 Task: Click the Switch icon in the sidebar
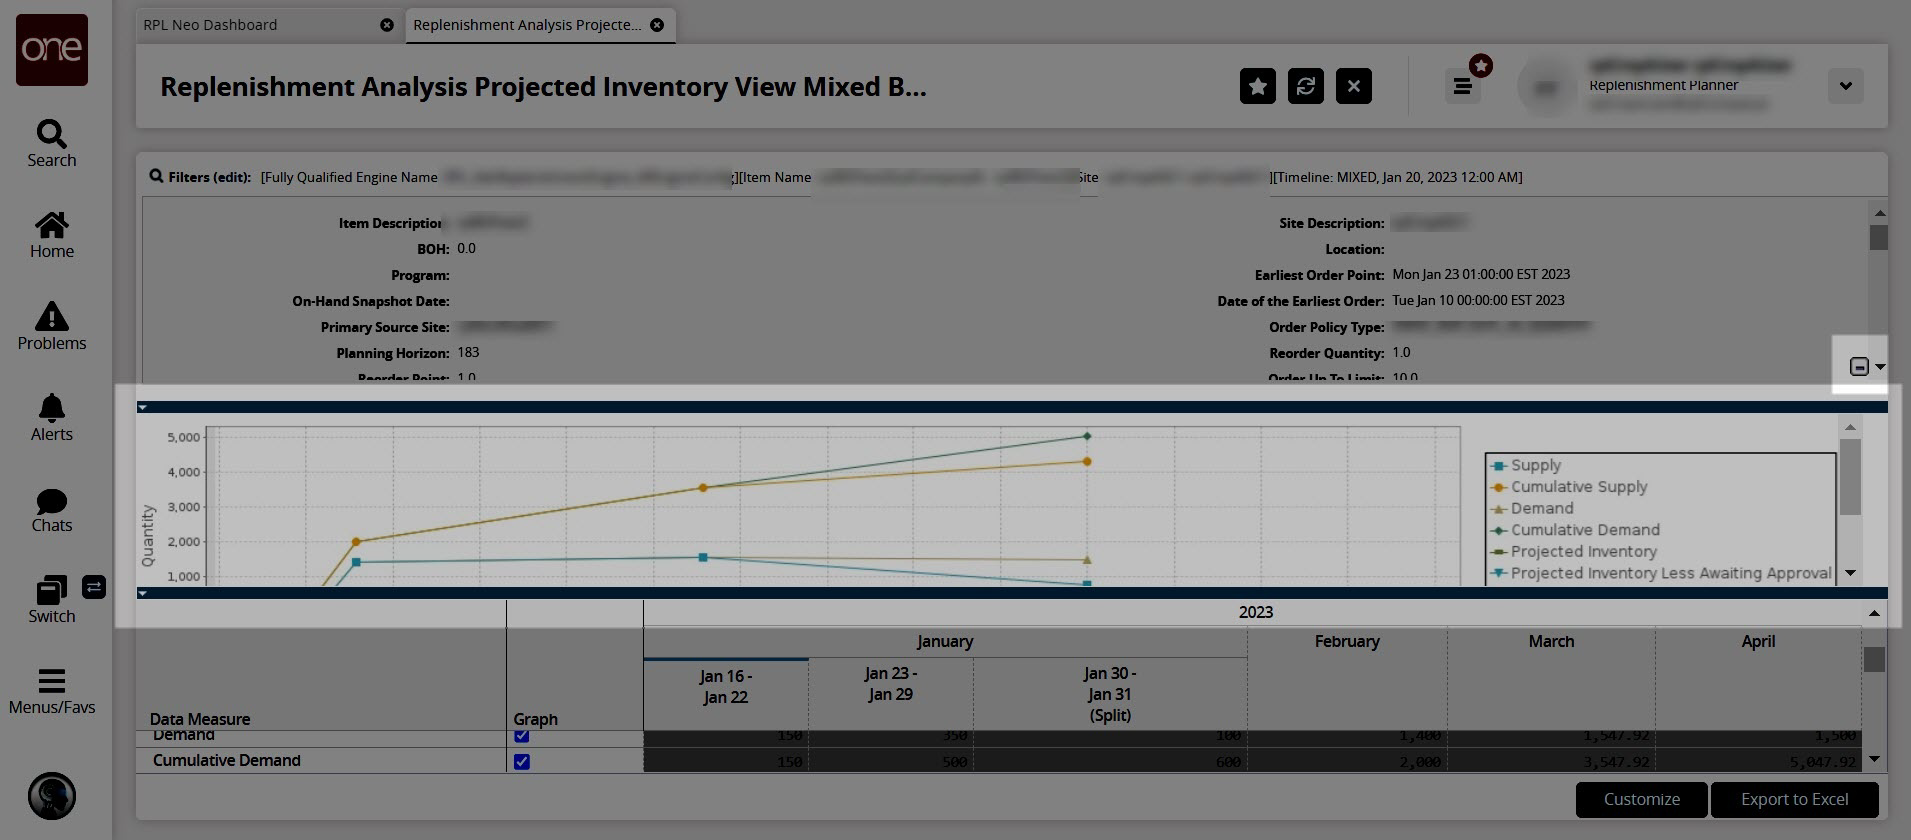[x=52, y=600]
